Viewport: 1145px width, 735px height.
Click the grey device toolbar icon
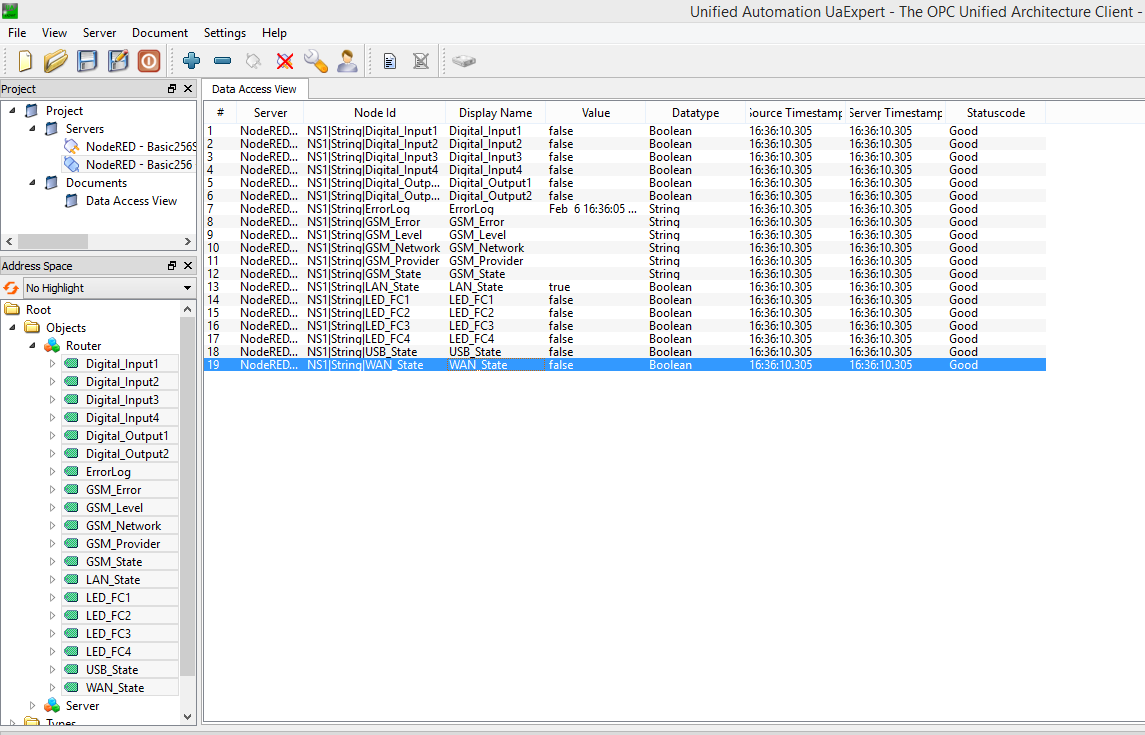coord(464,61)
